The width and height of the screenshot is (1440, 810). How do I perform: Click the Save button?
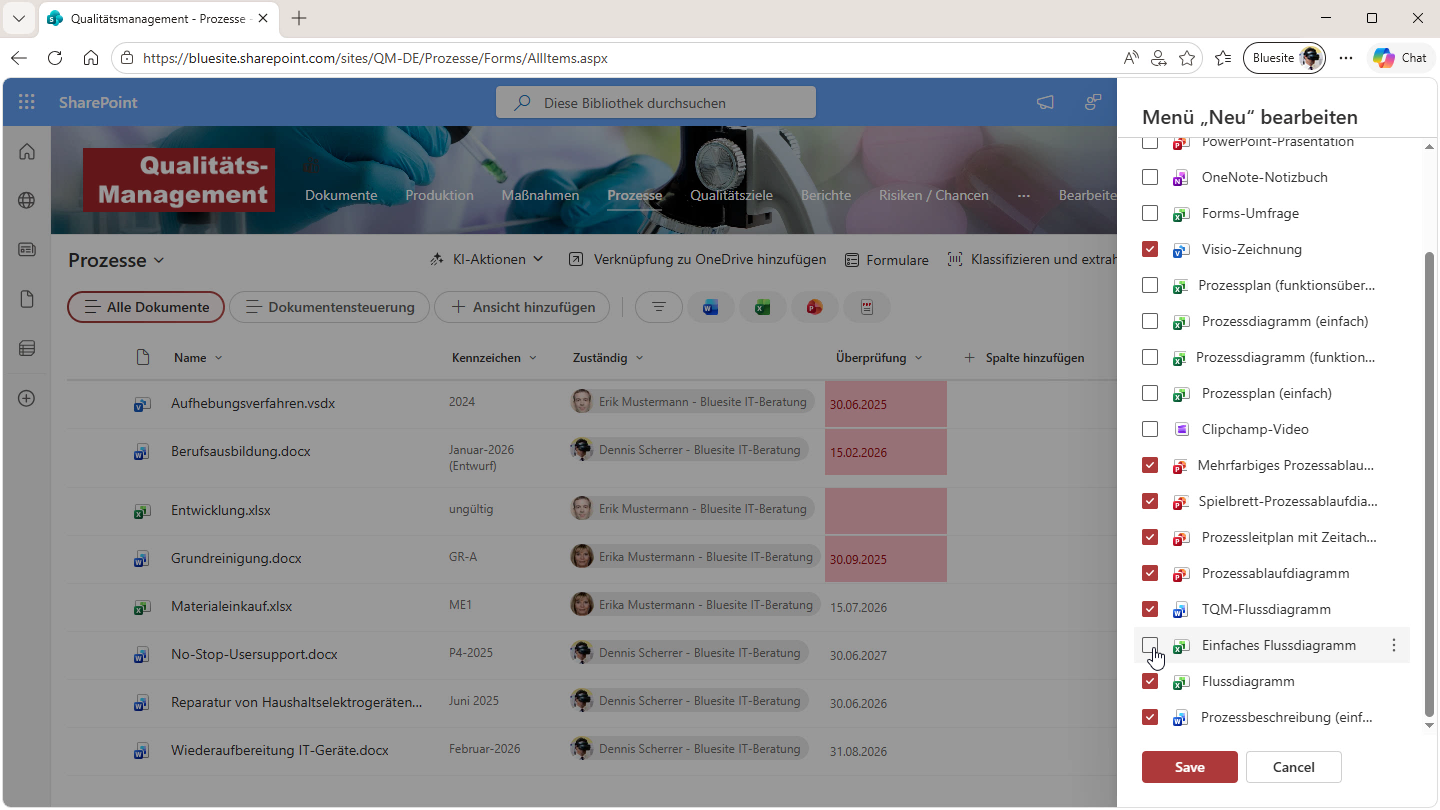click(1189, 767)
